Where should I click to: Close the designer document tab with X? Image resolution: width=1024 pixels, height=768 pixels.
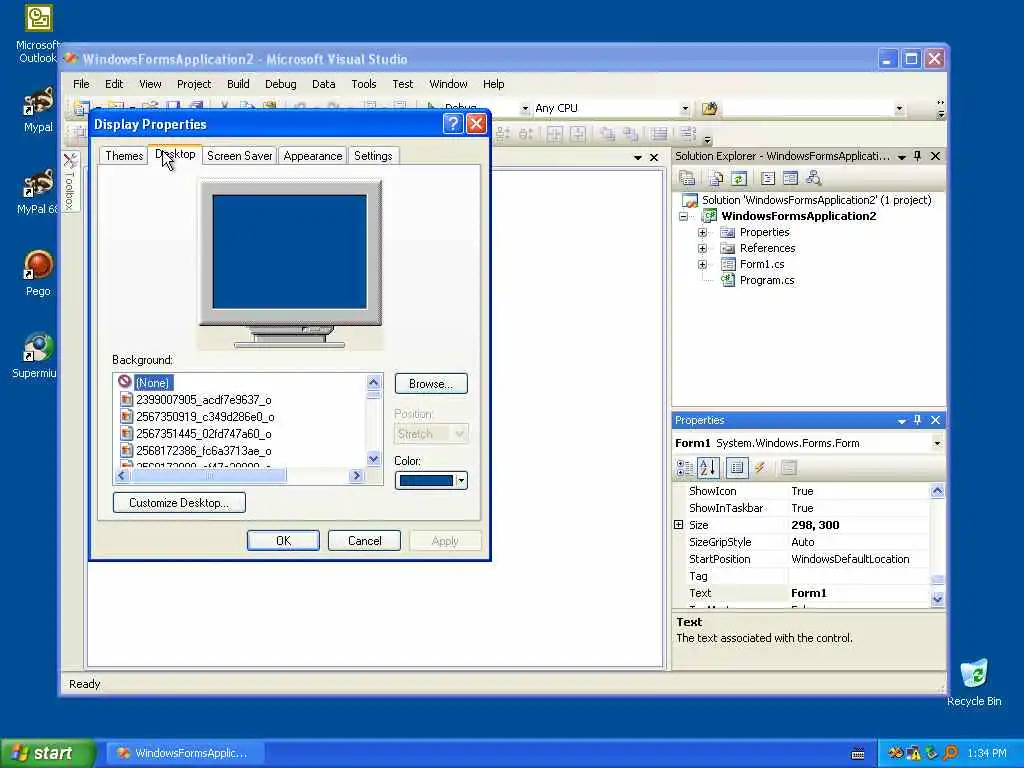tap(654, 157)
